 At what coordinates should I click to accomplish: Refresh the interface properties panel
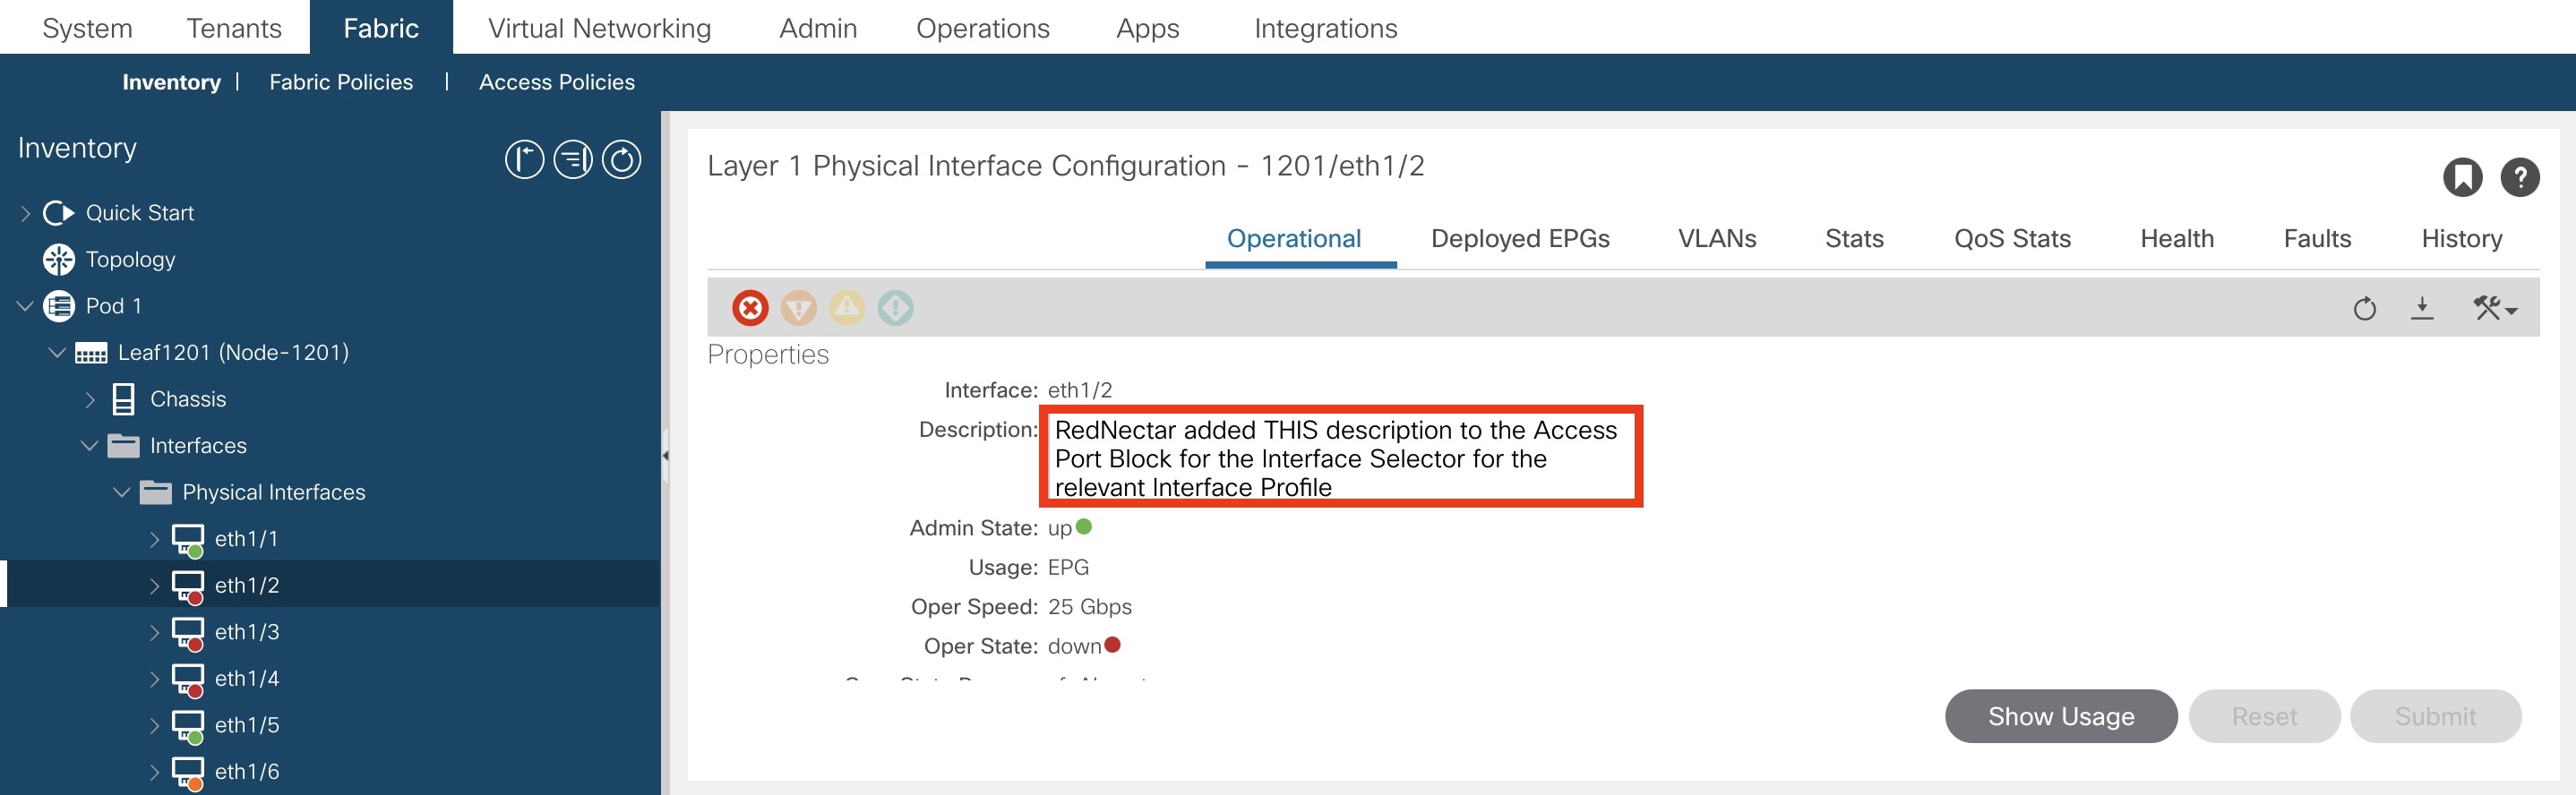(x=2364, y=308)
